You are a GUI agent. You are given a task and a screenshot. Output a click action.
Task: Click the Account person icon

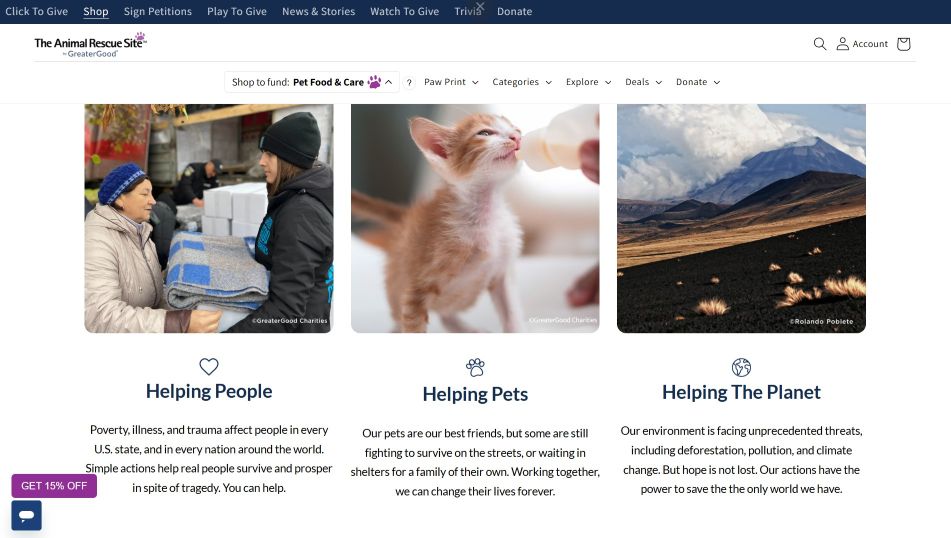click(x=842, y=44)
